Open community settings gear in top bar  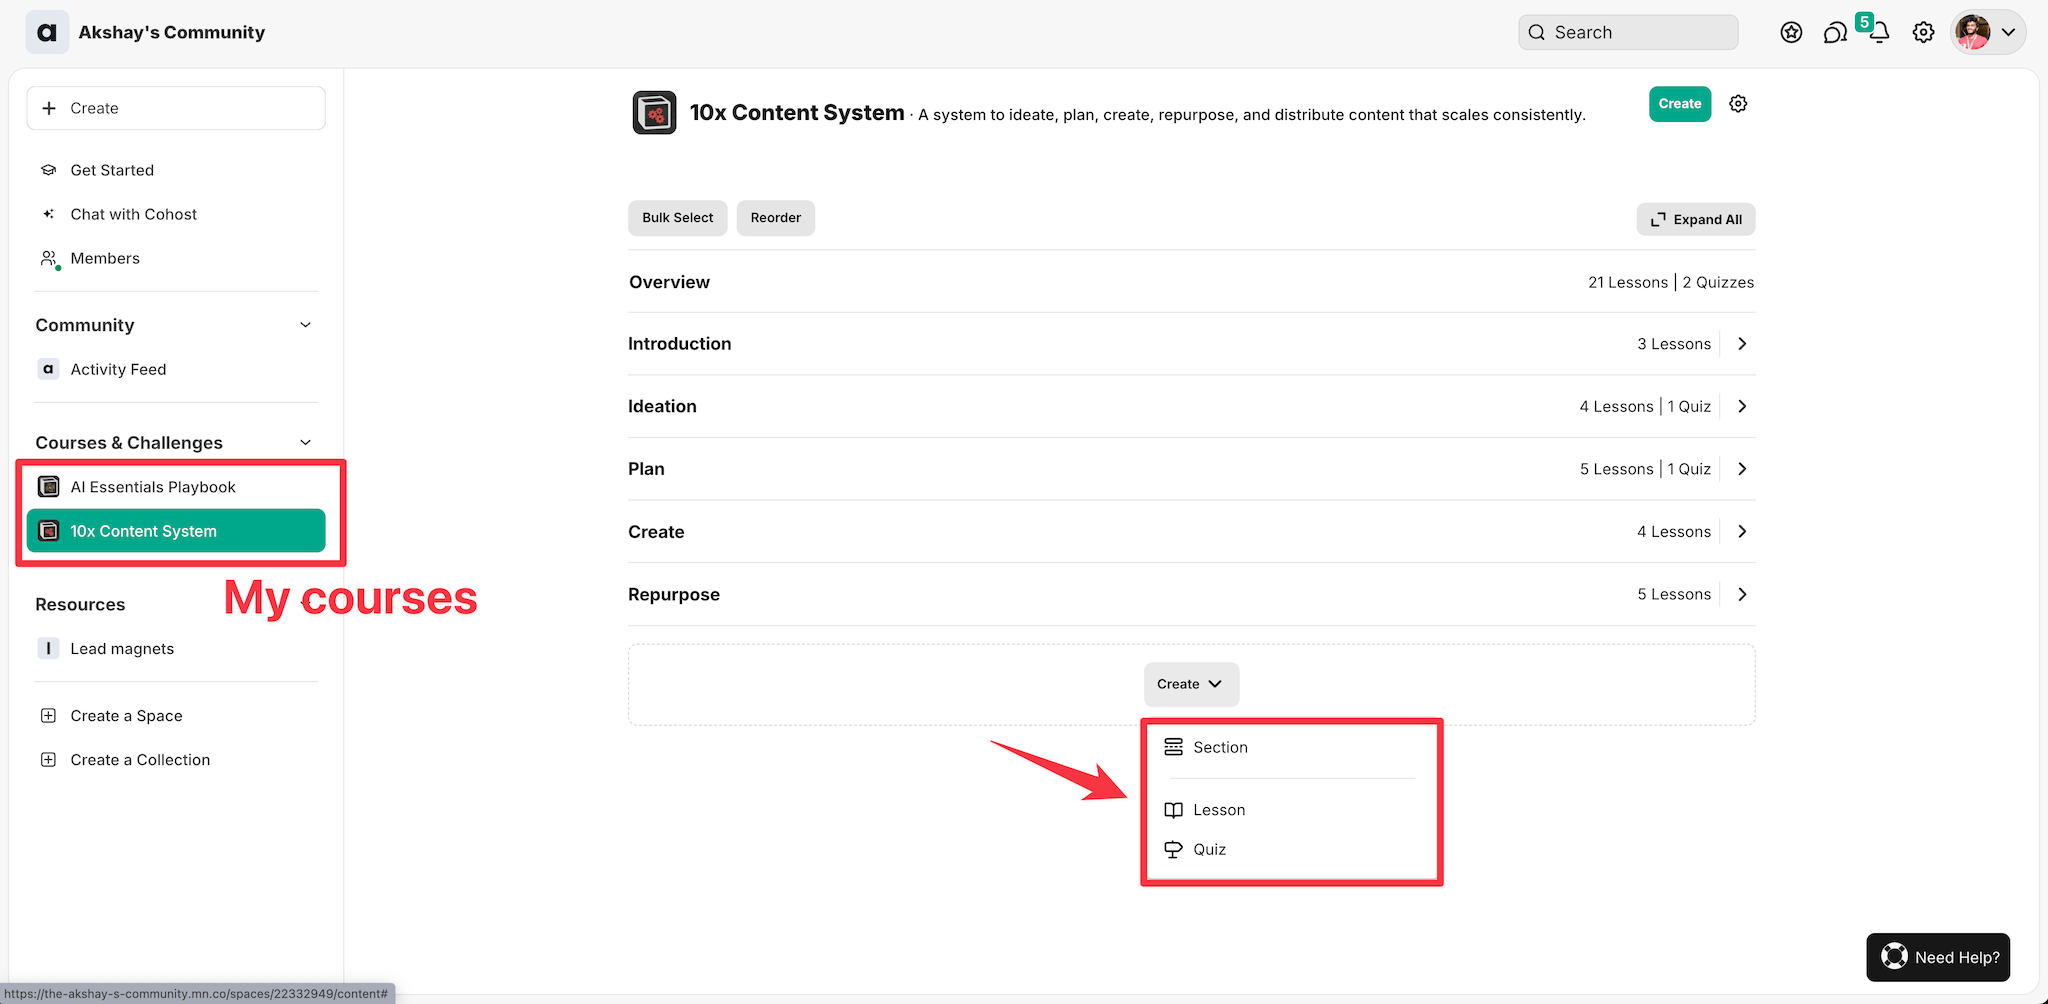(x=1923, y=33)
